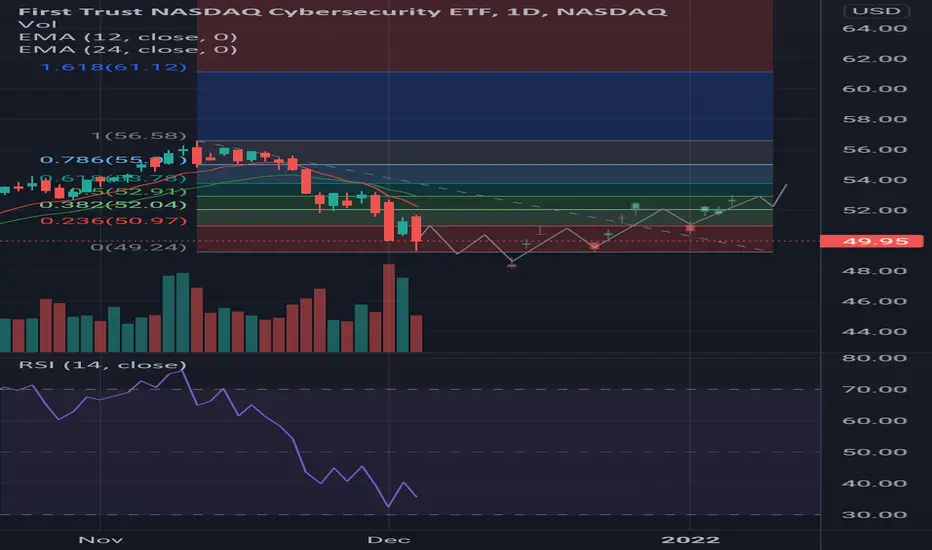
Task: Click the 1(56.58) Fibonacci level label
Action: coord(138,136)
